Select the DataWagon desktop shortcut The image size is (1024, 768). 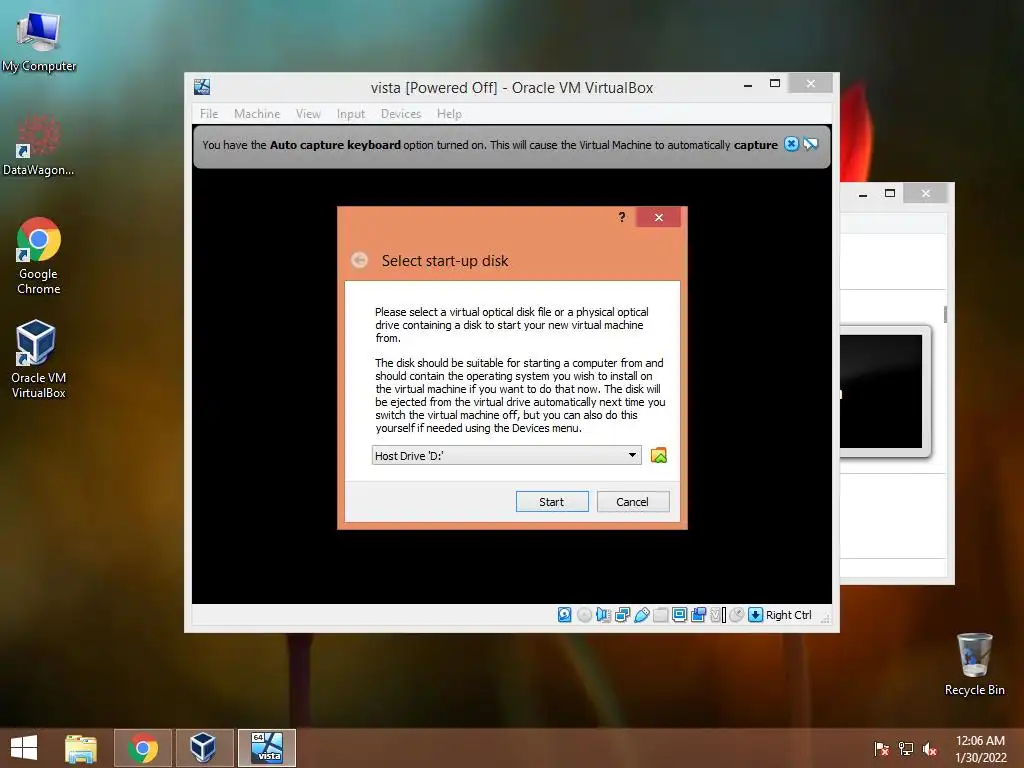[x=39, y=145]
